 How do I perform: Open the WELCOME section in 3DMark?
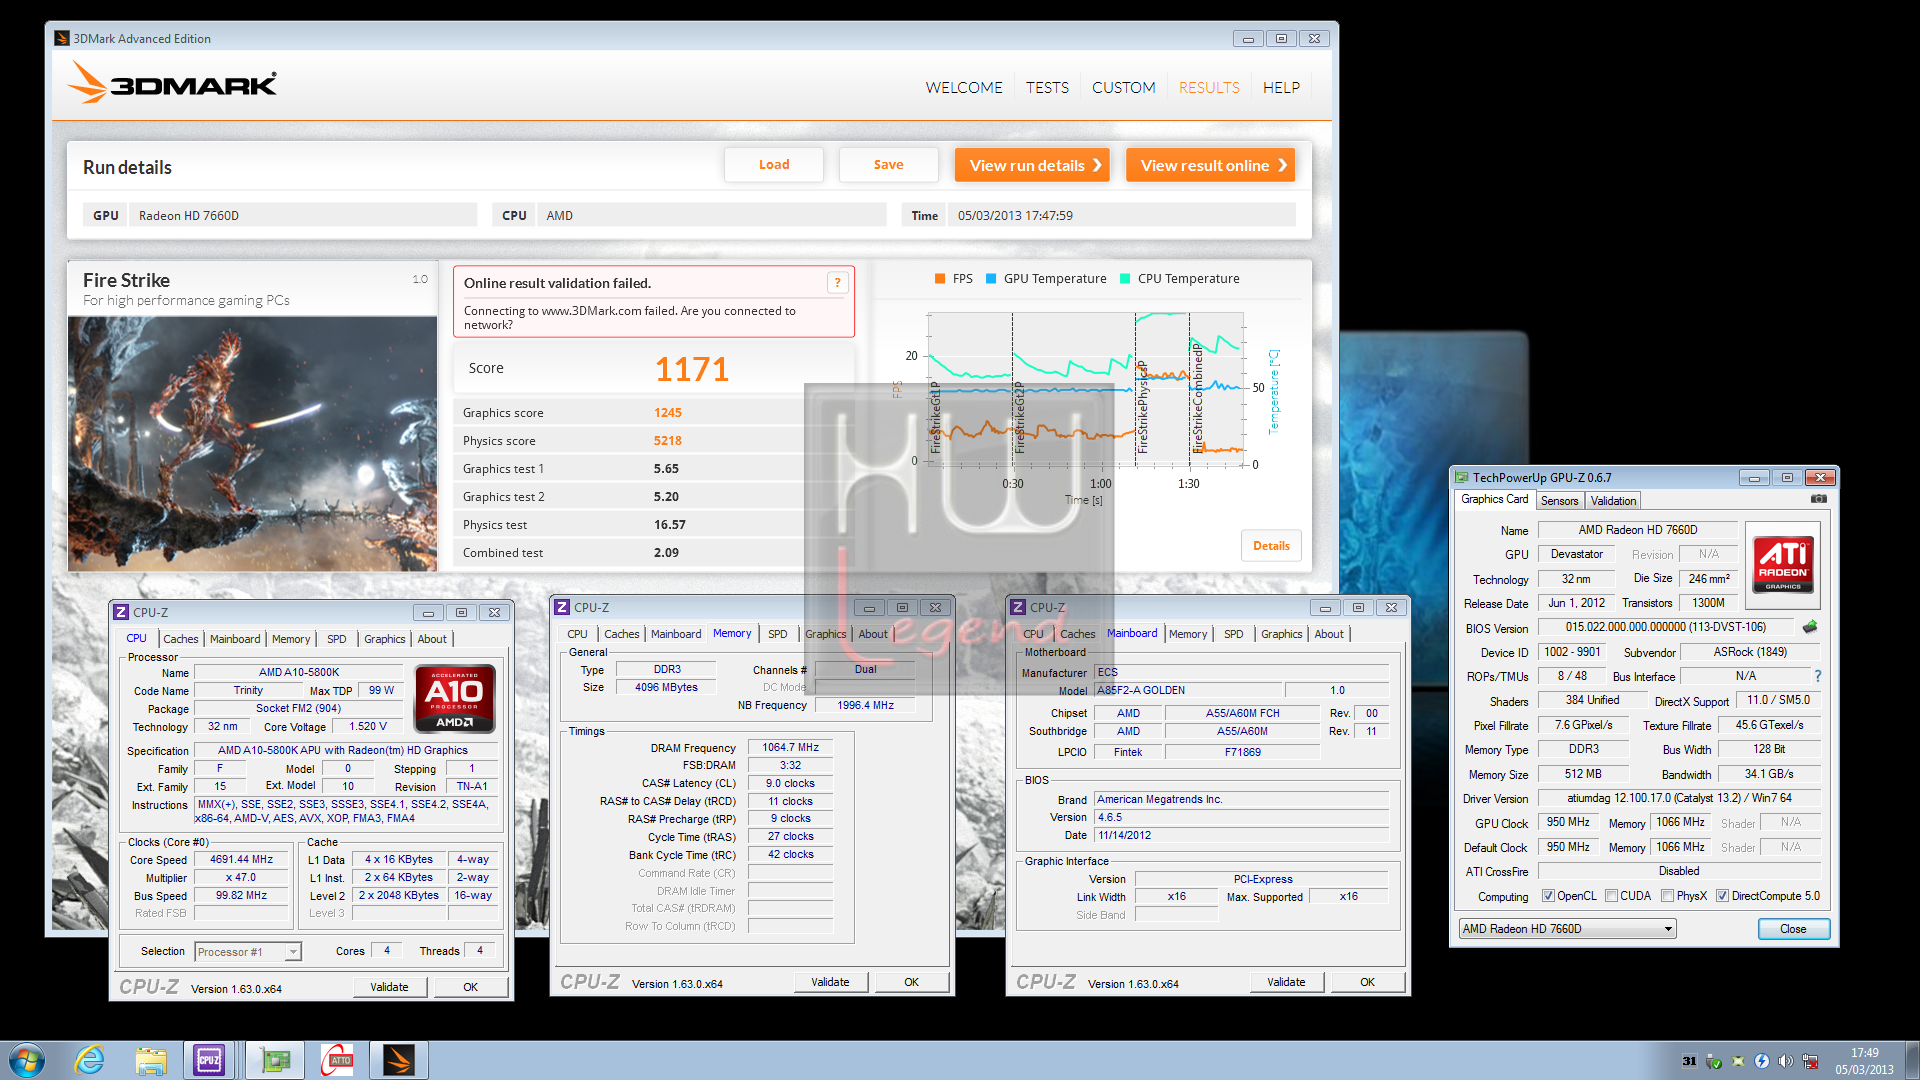pyautogui.click(x=964, y=88)
